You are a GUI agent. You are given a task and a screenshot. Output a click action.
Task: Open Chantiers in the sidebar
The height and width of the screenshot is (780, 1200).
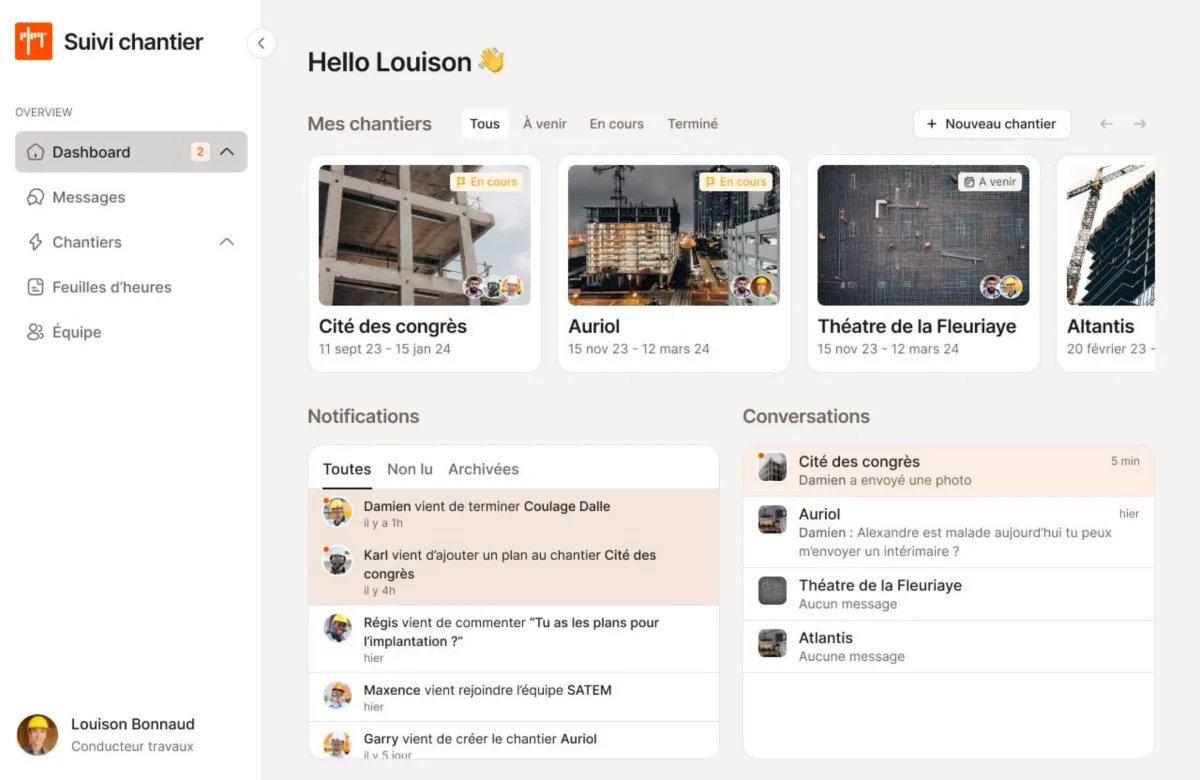click(x=131, y=242)
